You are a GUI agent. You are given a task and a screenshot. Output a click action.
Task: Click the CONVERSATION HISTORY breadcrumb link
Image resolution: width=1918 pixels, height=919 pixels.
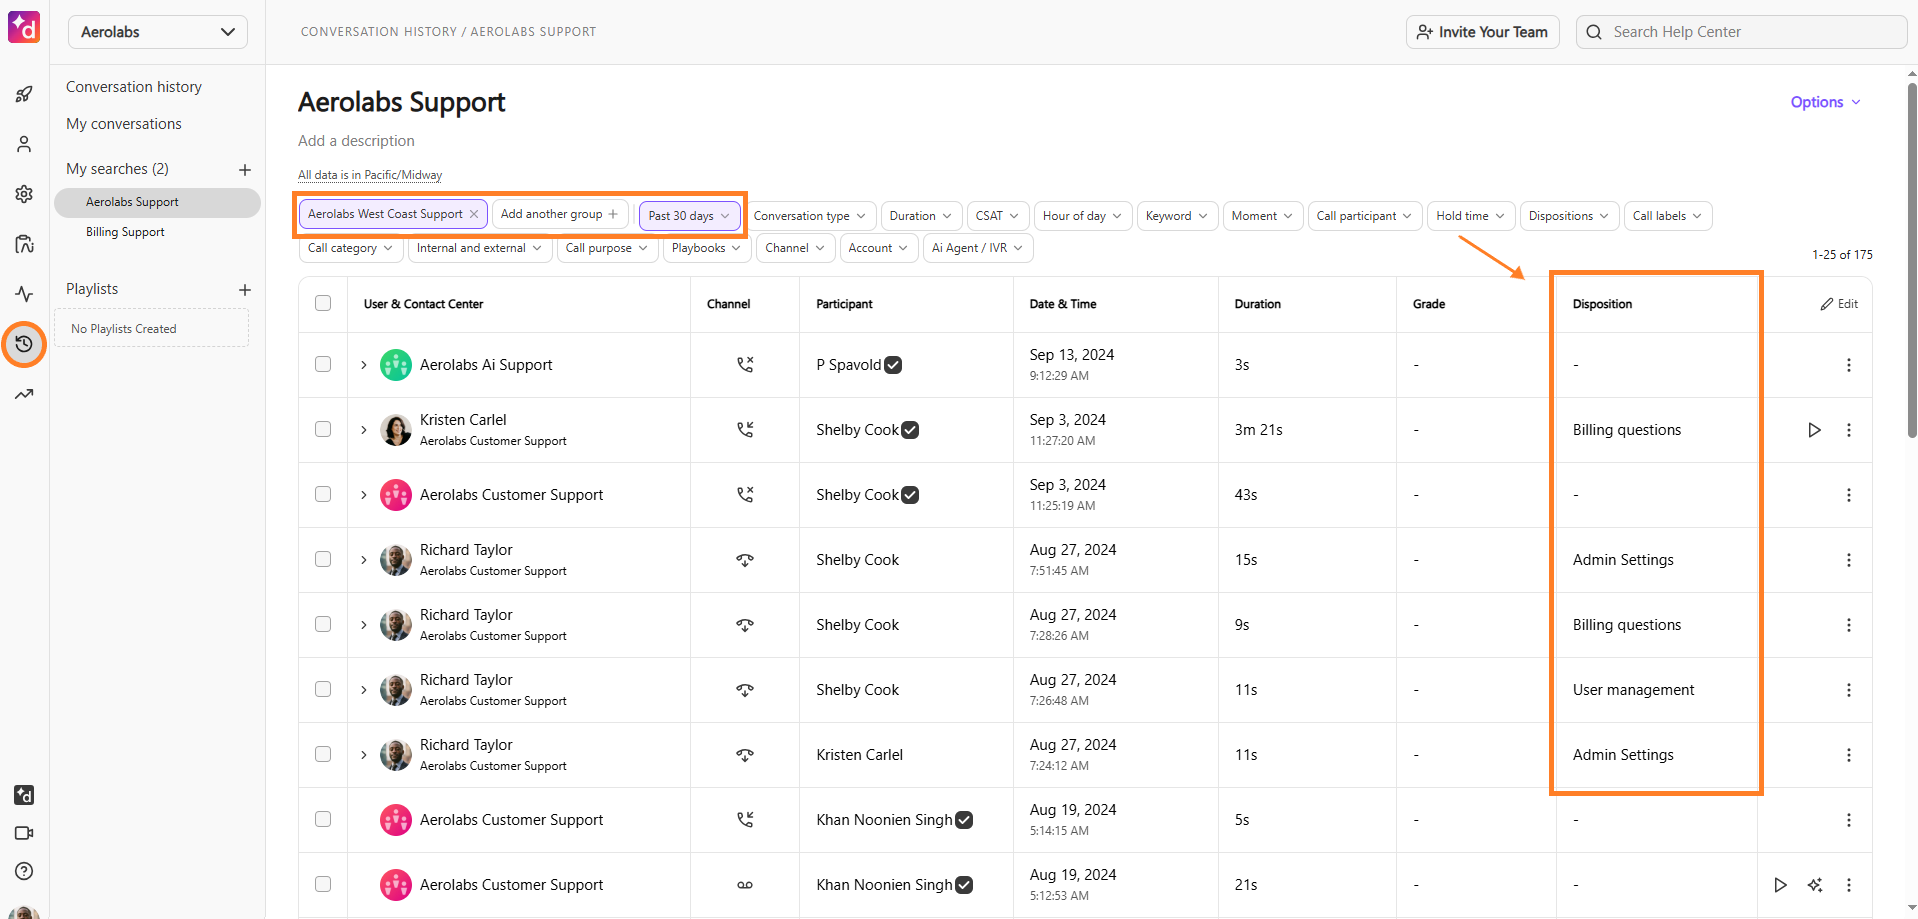[x=379, y=32]
